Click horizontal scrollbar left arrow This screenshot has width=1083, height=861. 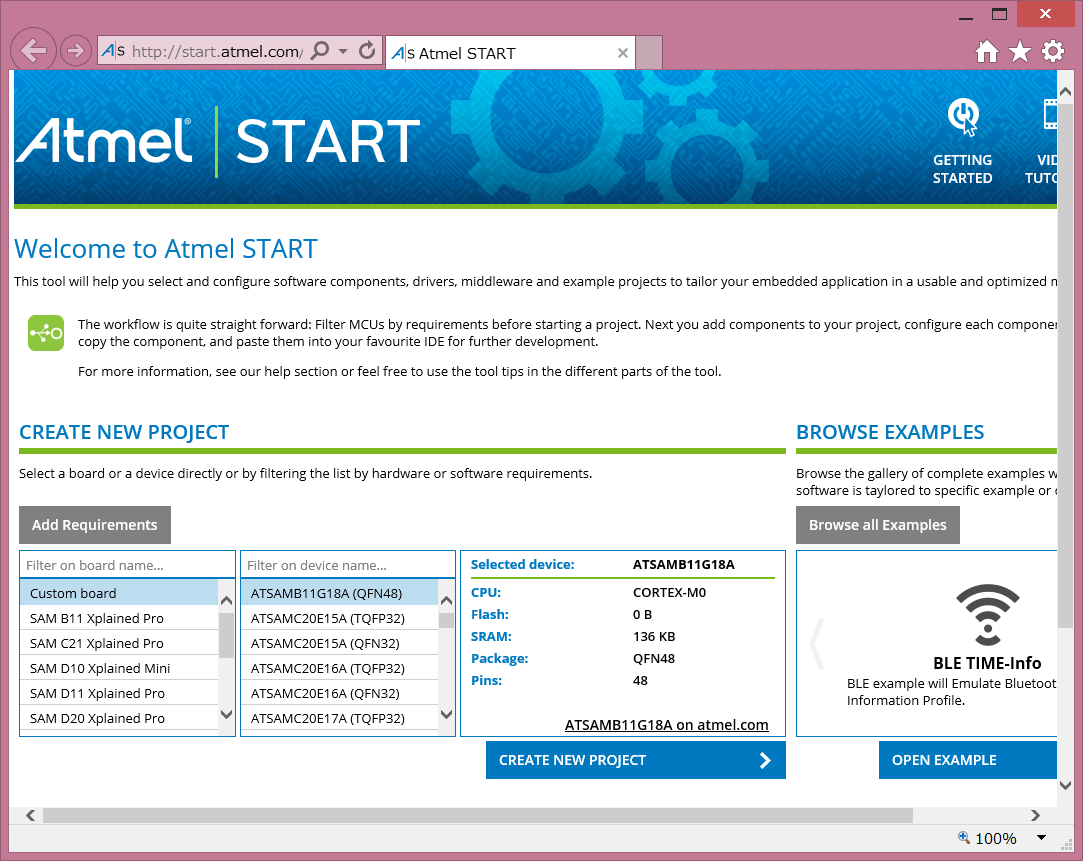(30, 815)
